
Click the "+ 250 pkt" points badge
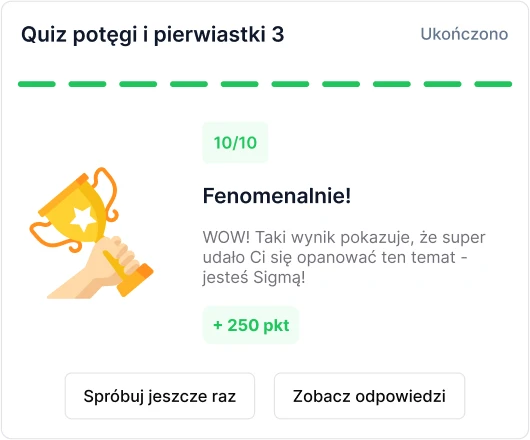251,325
